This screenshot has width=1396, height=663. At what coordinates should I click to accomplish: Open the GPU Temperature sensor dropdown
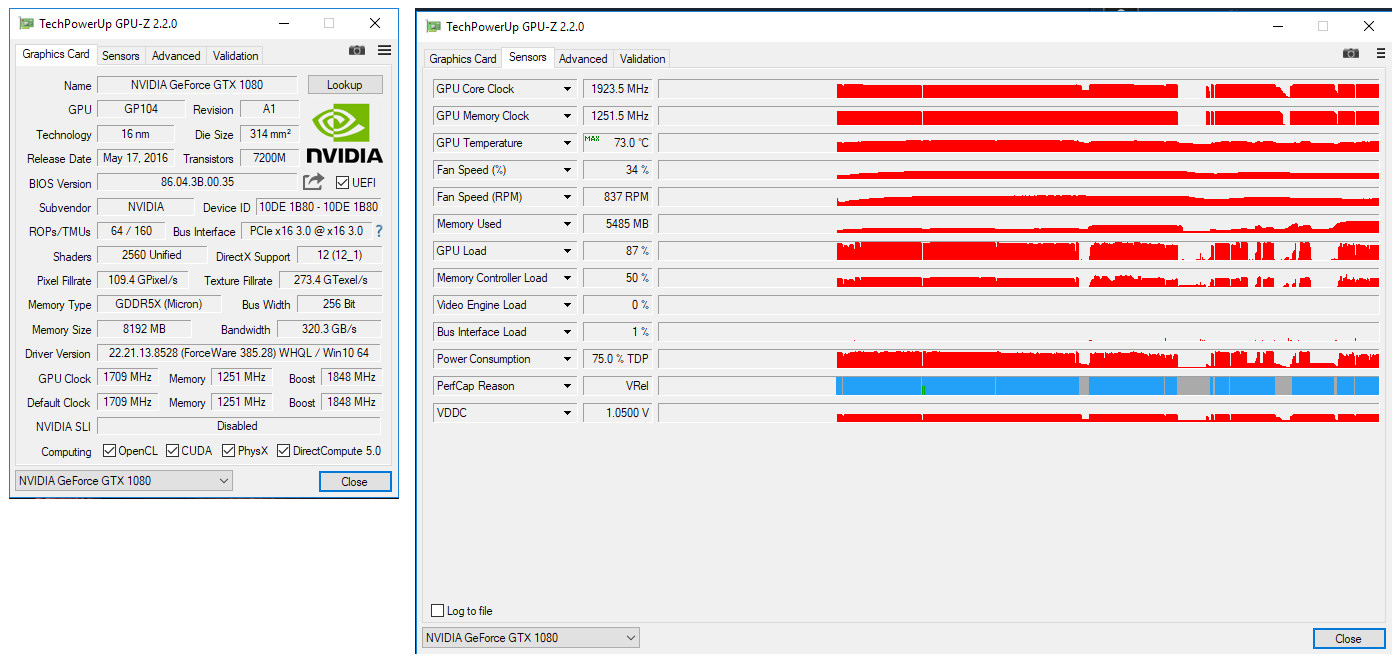[x=567, y=143]
